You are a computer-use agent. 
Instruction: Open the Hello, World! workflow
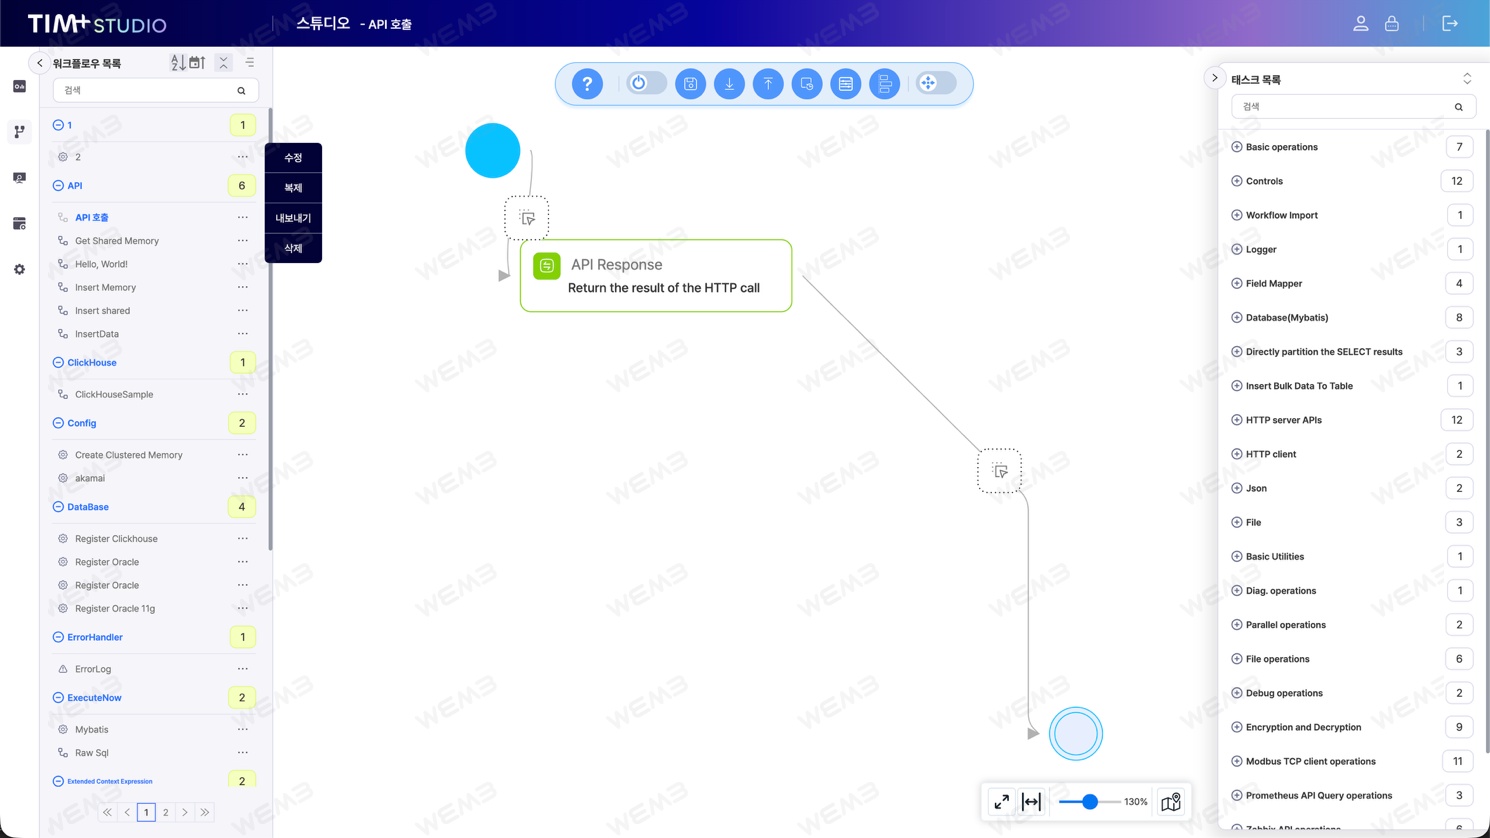click(101, 264)
